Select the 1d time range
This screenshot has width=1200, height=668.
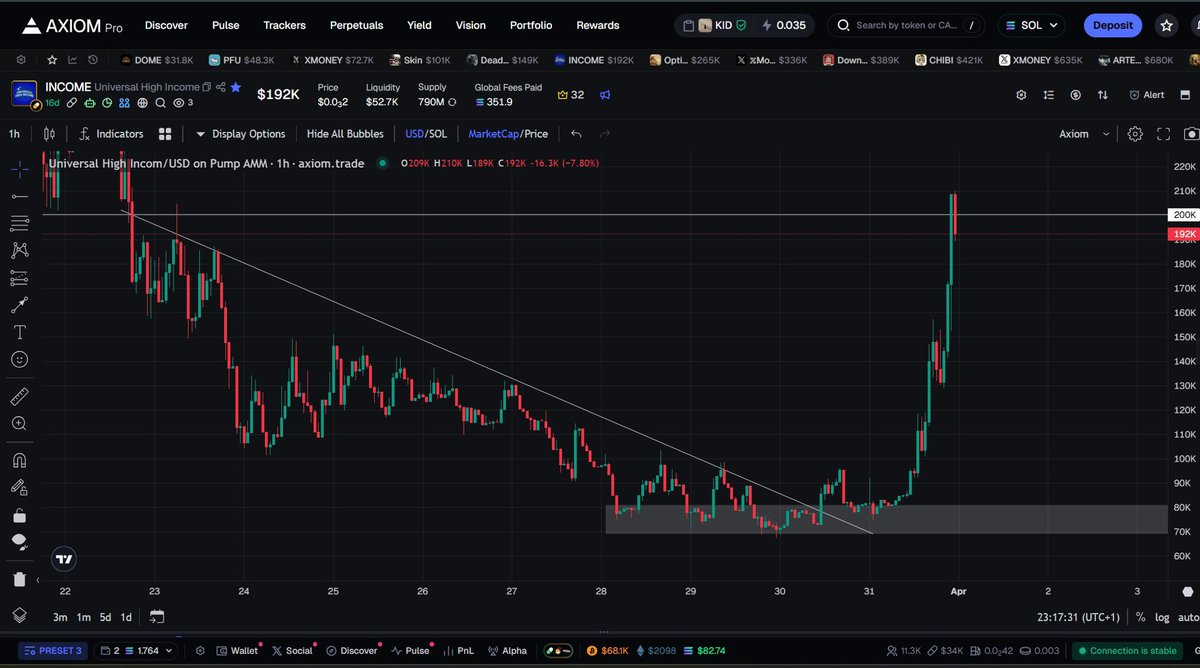(126, 617)
